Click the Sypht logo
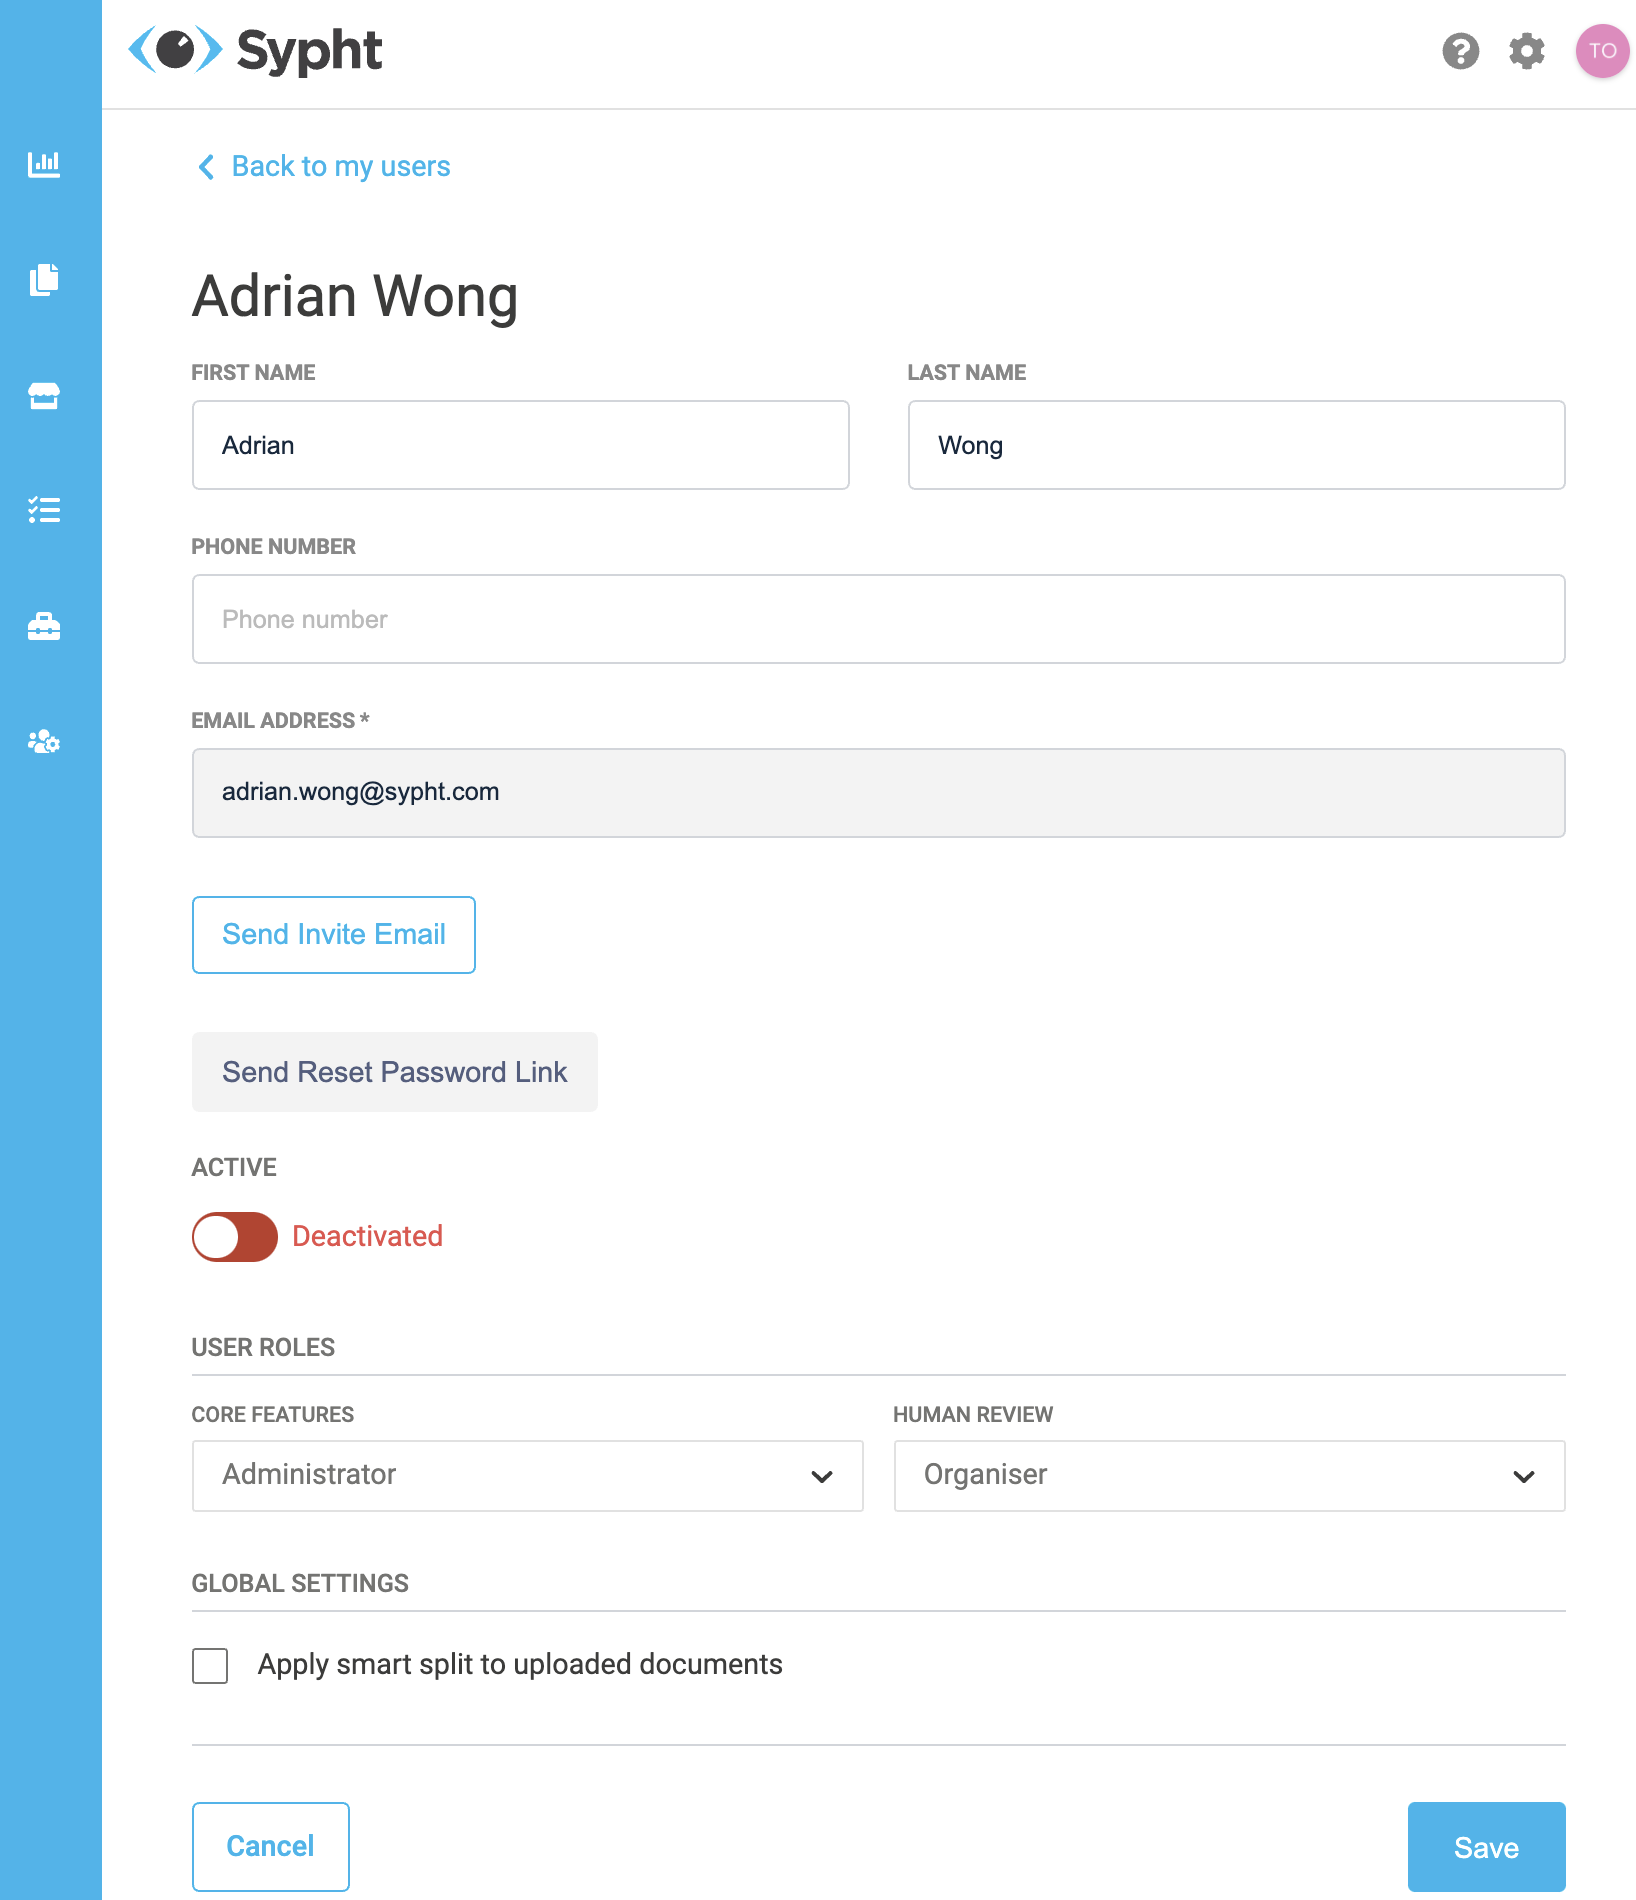The image size is (1636, 1900). pos(256,51)
